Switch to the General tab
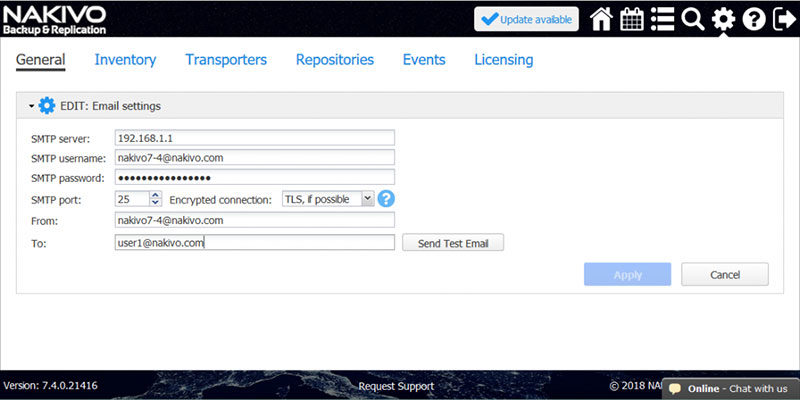This screenshot has height=400, width=800. 40,60
